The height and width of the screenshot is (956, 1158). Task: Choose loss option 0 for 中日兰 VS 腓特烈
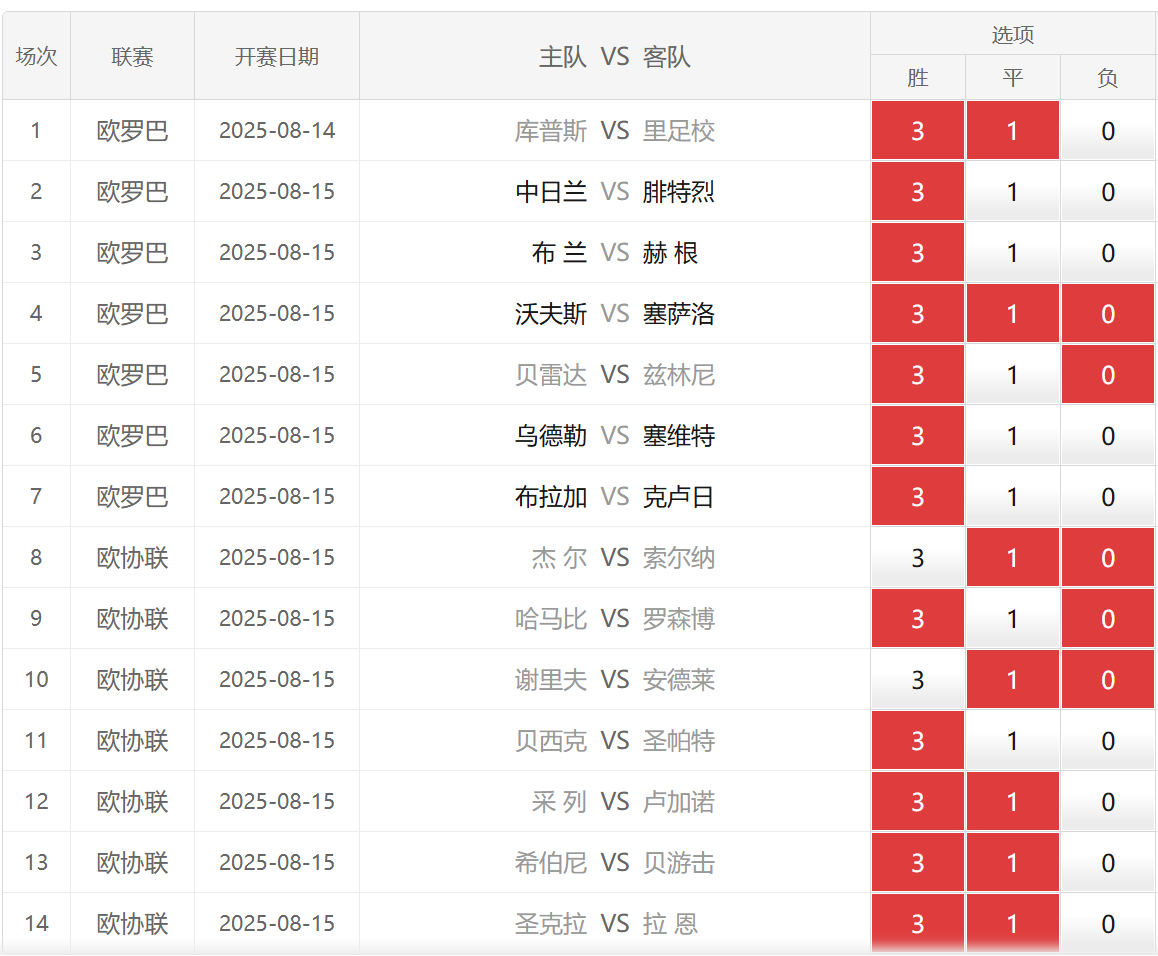pyautogui.click(x=1108, y=192)
